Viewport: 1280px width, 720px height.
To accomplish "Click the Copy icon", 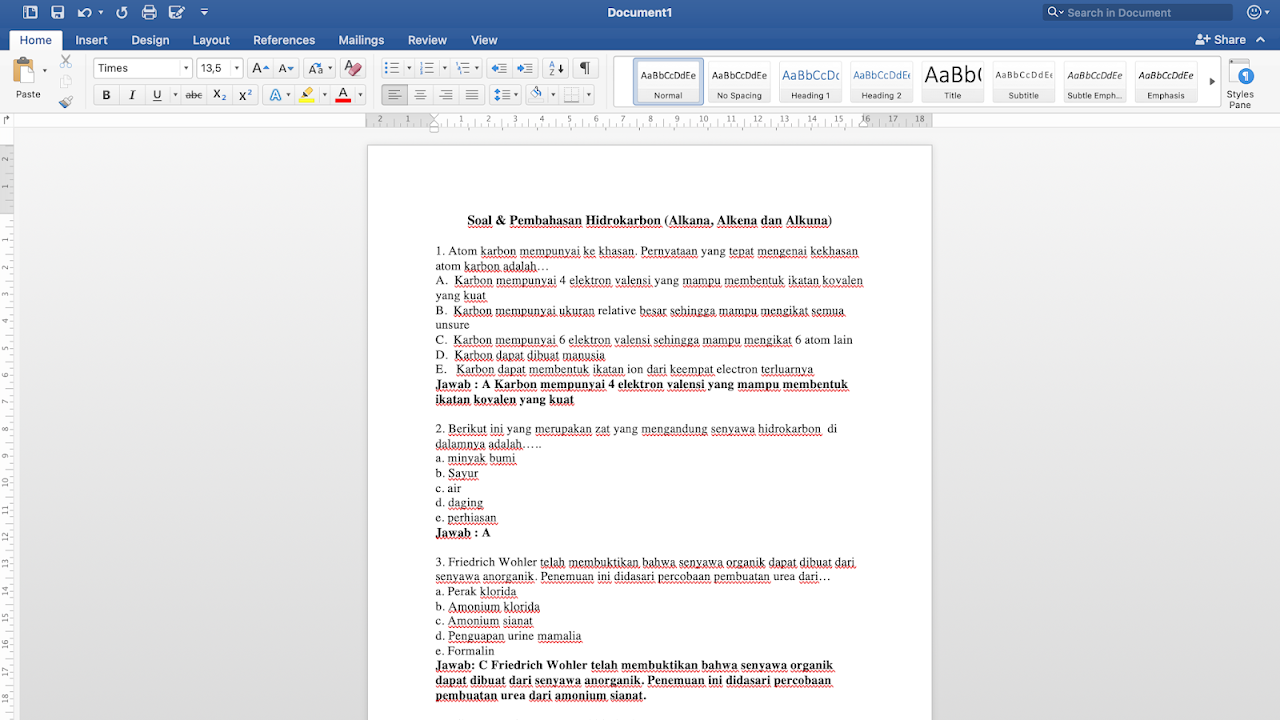I will click(x=66, y=82).
